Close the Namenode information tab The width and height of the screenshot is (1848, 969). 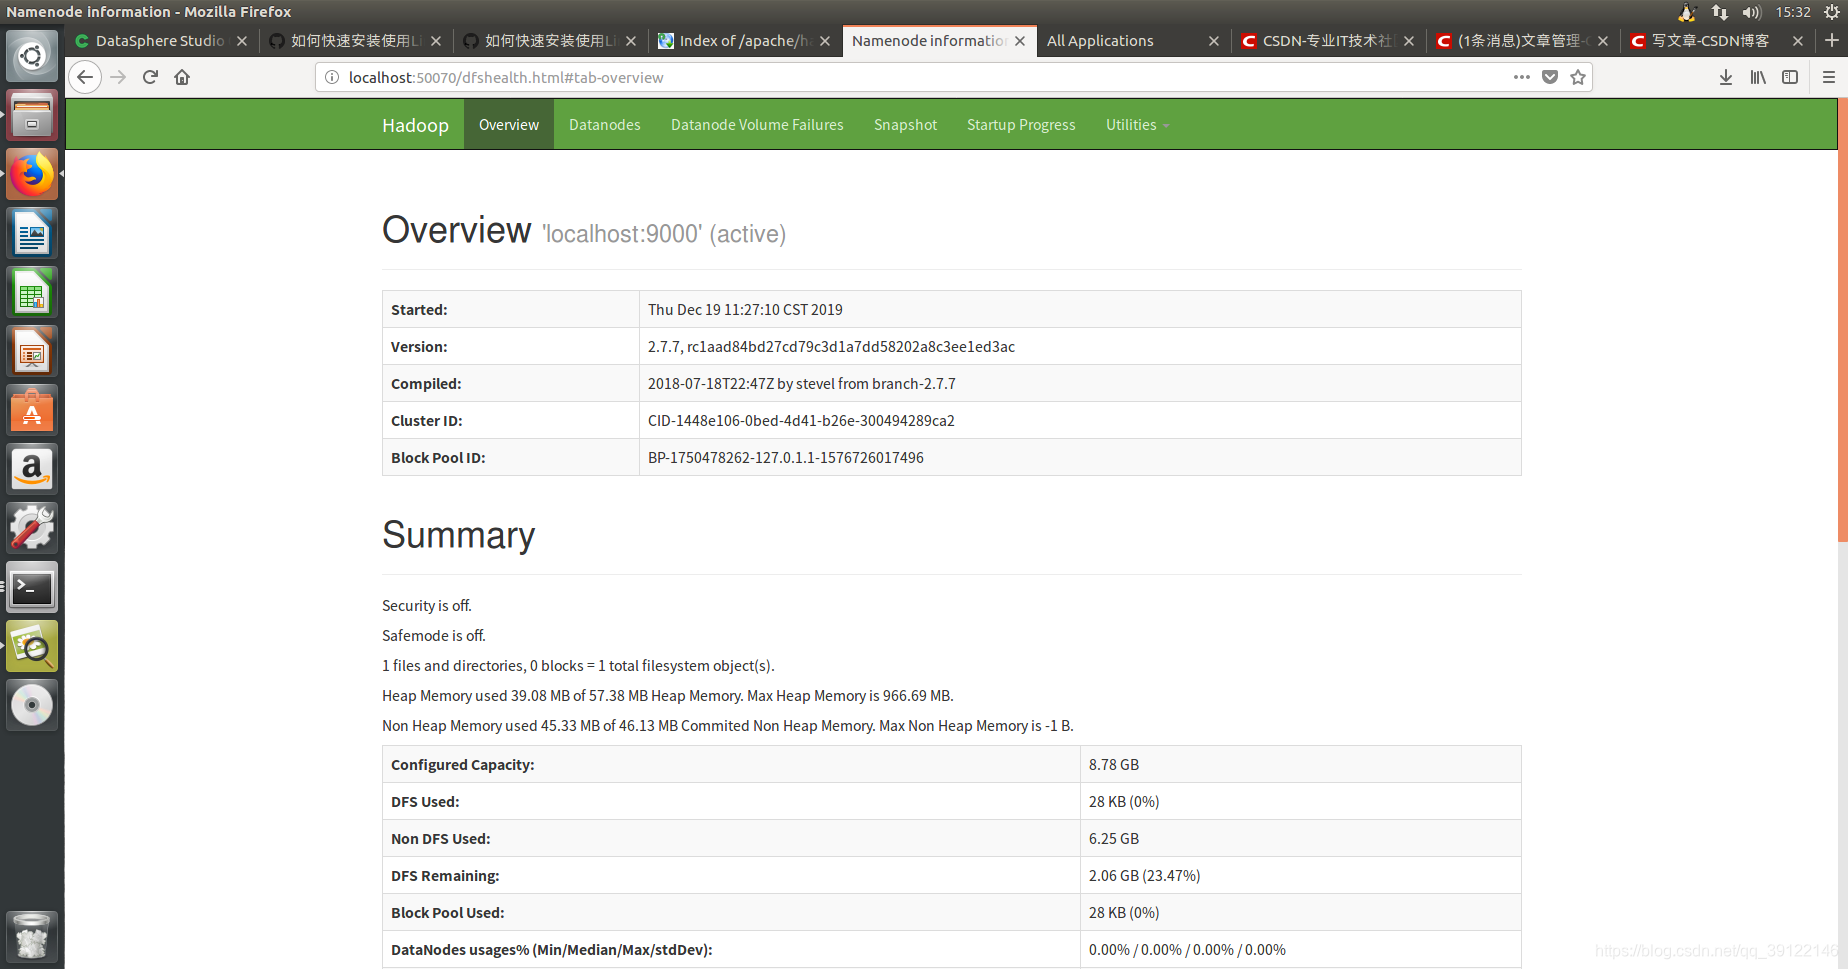pos(1020,41)
